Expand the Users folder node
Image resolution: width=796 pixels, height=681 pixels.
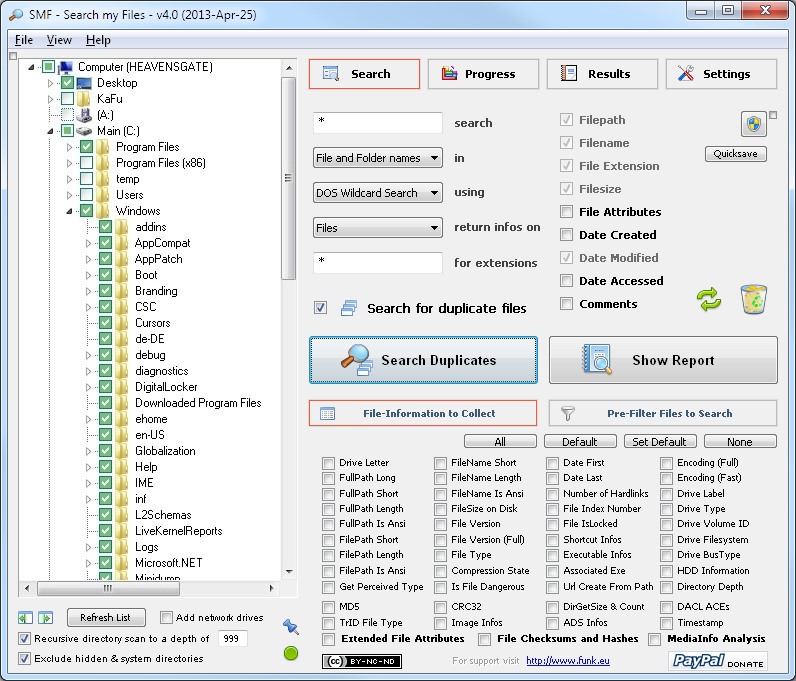click(x=70, y=195)
